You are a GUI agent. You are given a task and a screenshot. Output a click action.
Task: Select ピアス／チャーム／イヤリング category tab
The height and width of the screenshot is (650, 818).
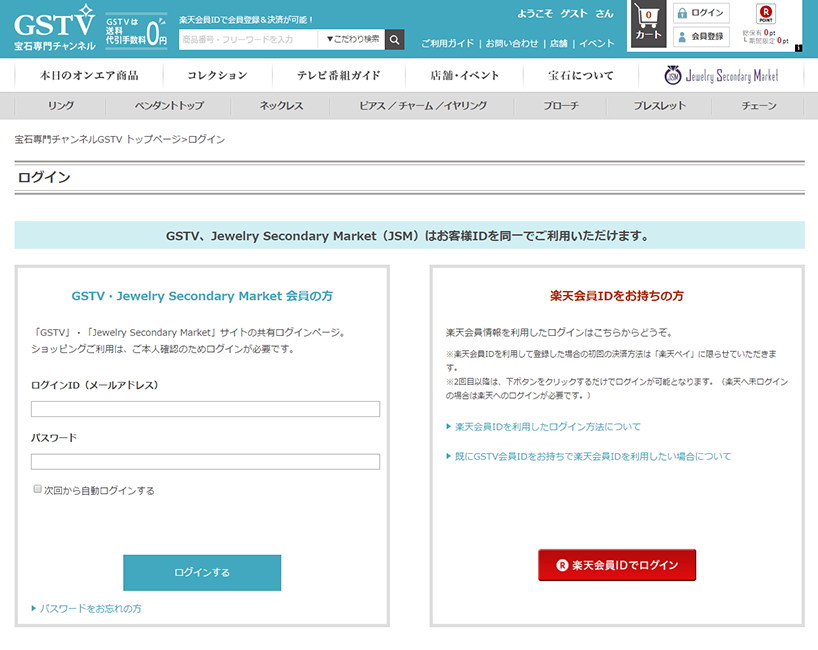point(422,106)
